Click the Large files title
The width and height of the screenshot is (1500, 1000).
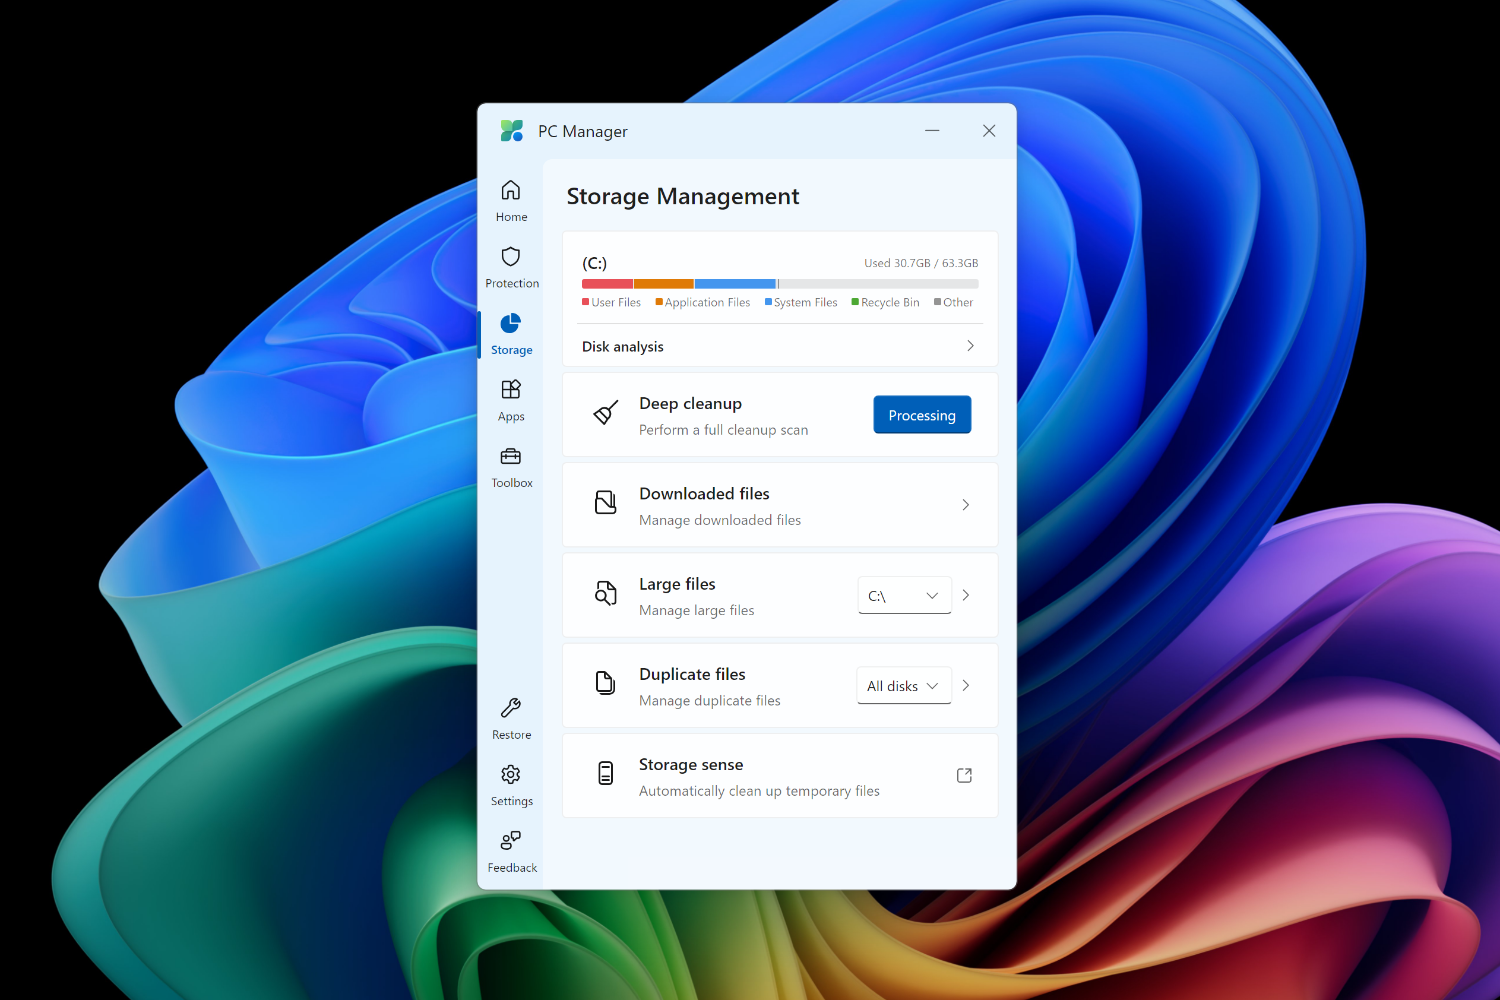pyautogui.click(x=677, y=584)
